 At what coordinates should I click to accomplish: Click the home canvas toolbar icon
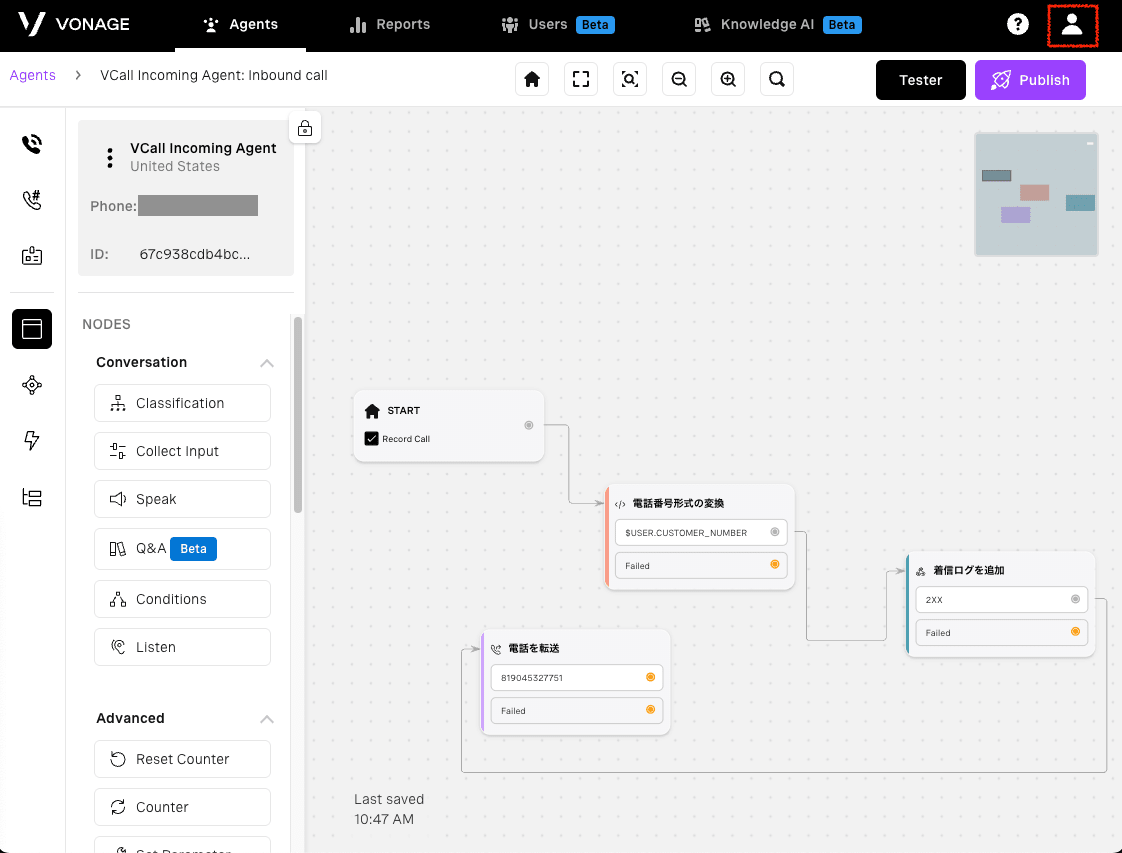click(x=532, y=79)
